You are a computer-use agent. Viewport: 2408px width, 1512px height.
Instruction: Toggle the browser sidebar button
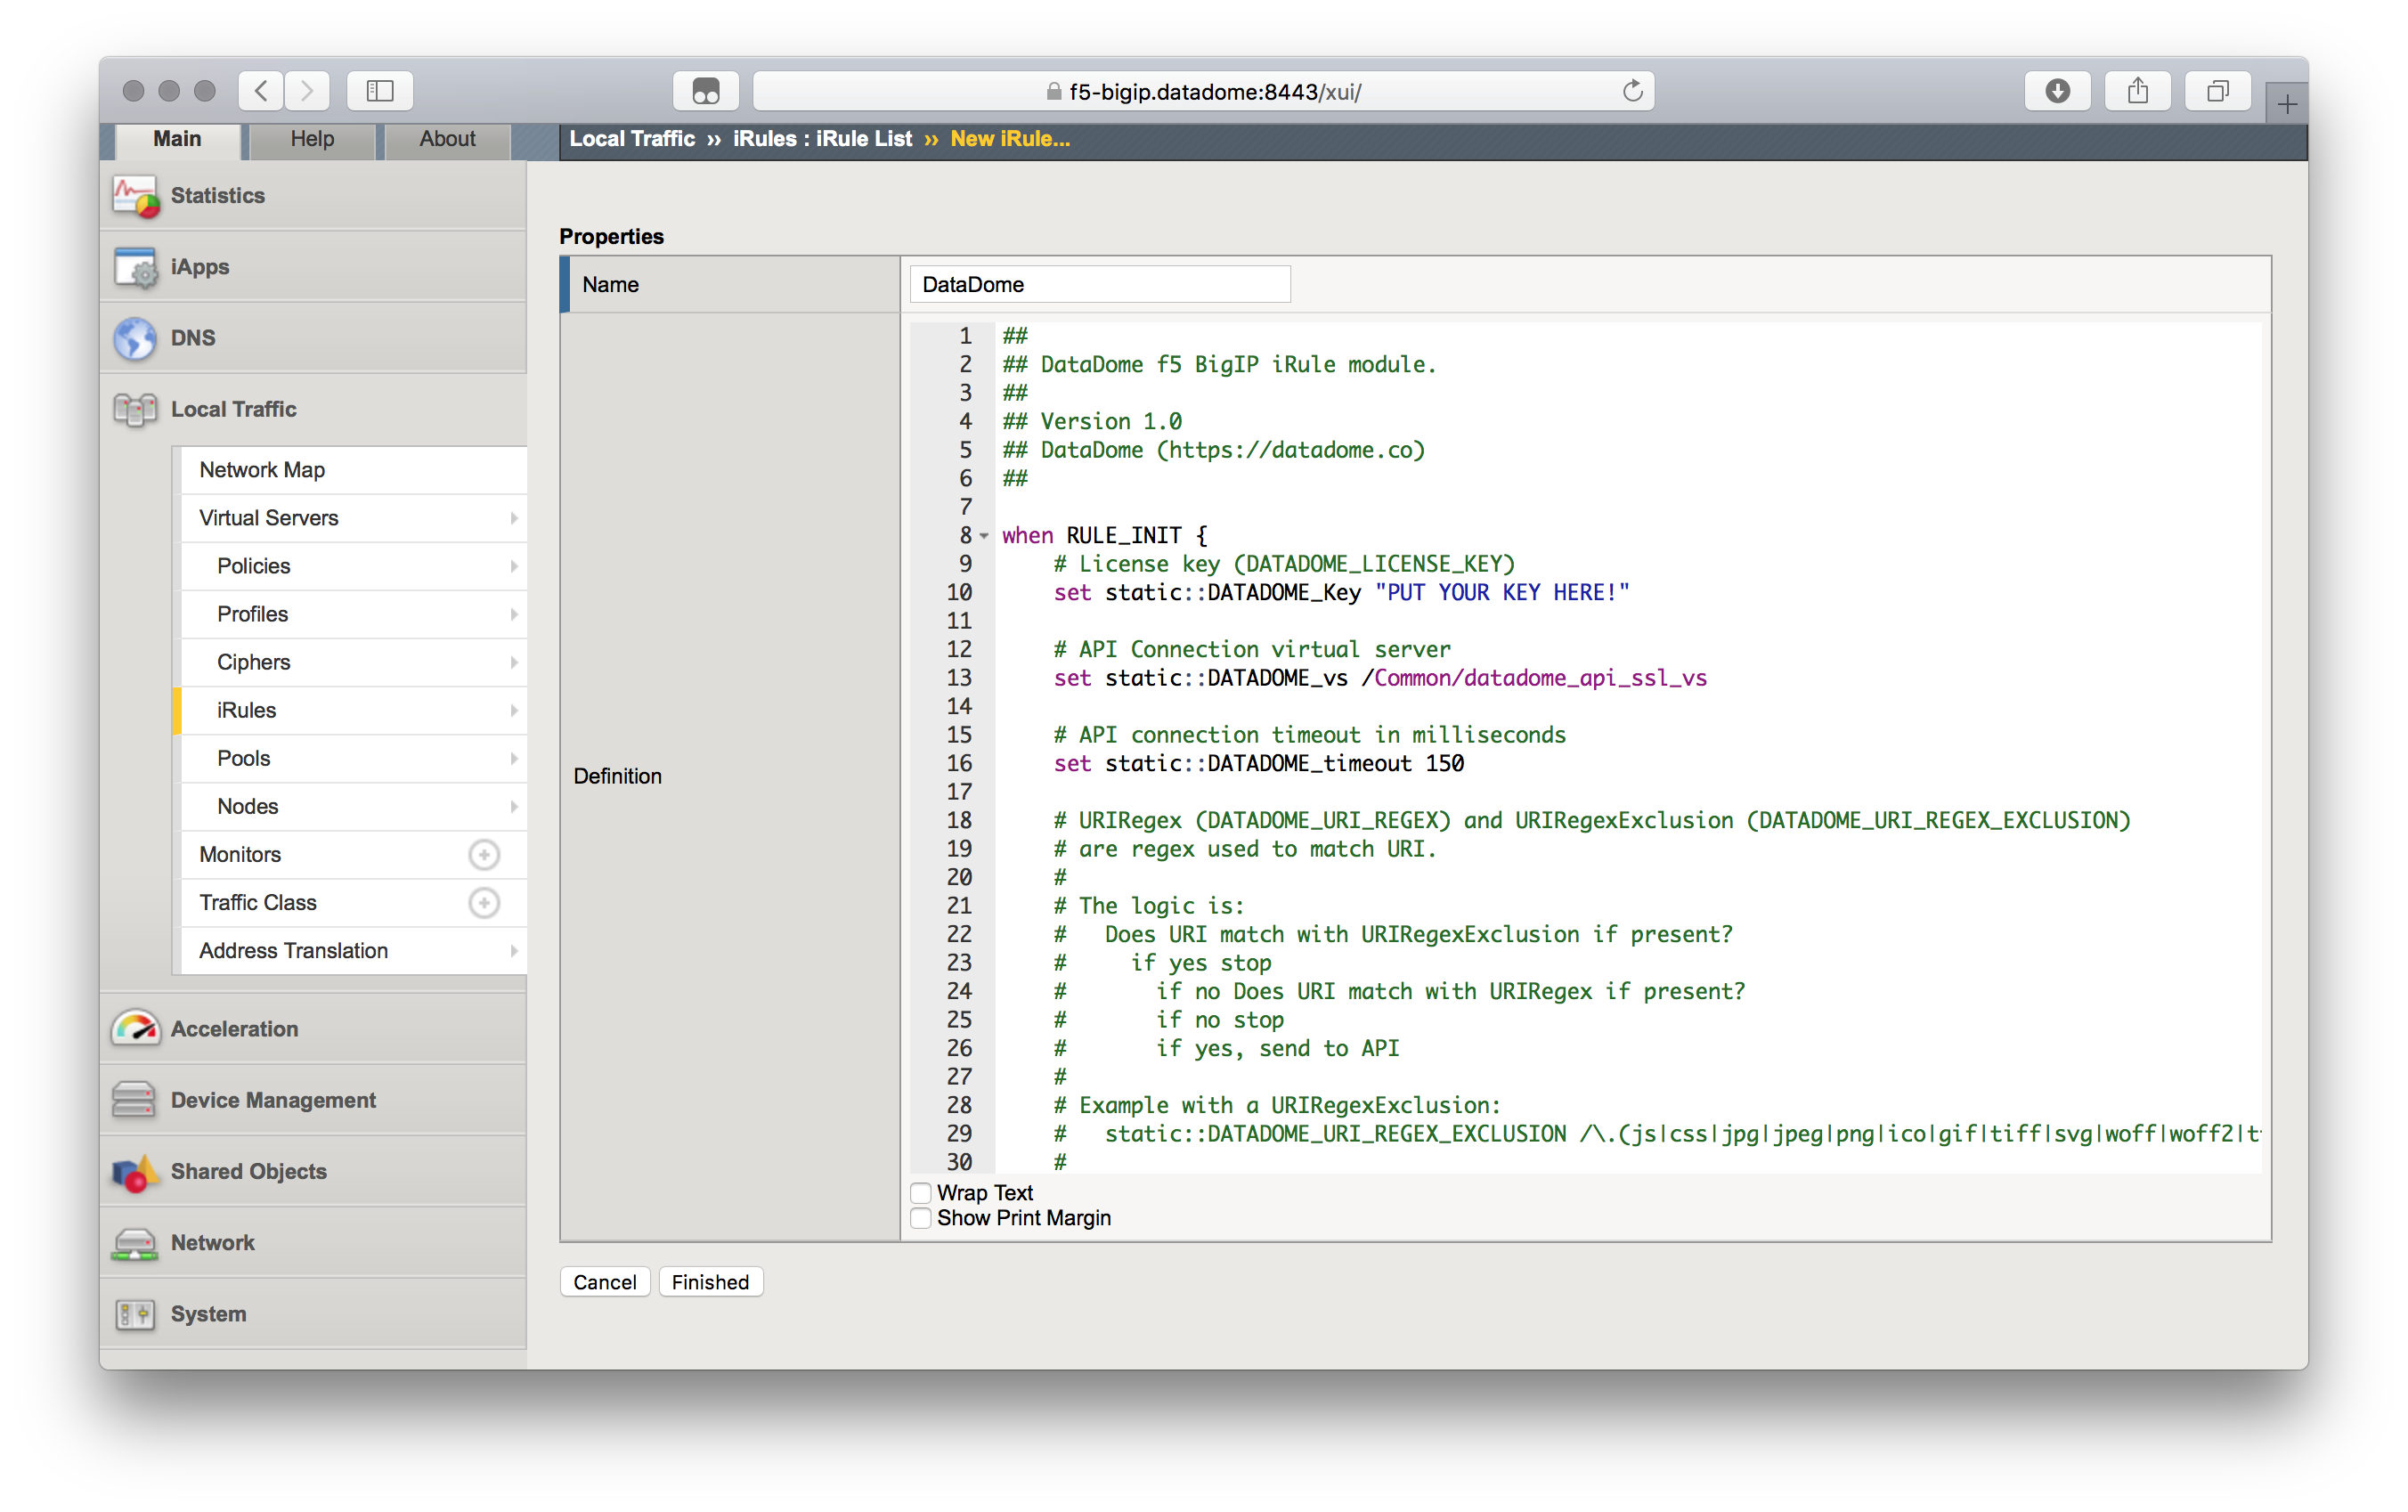point(380,91)
